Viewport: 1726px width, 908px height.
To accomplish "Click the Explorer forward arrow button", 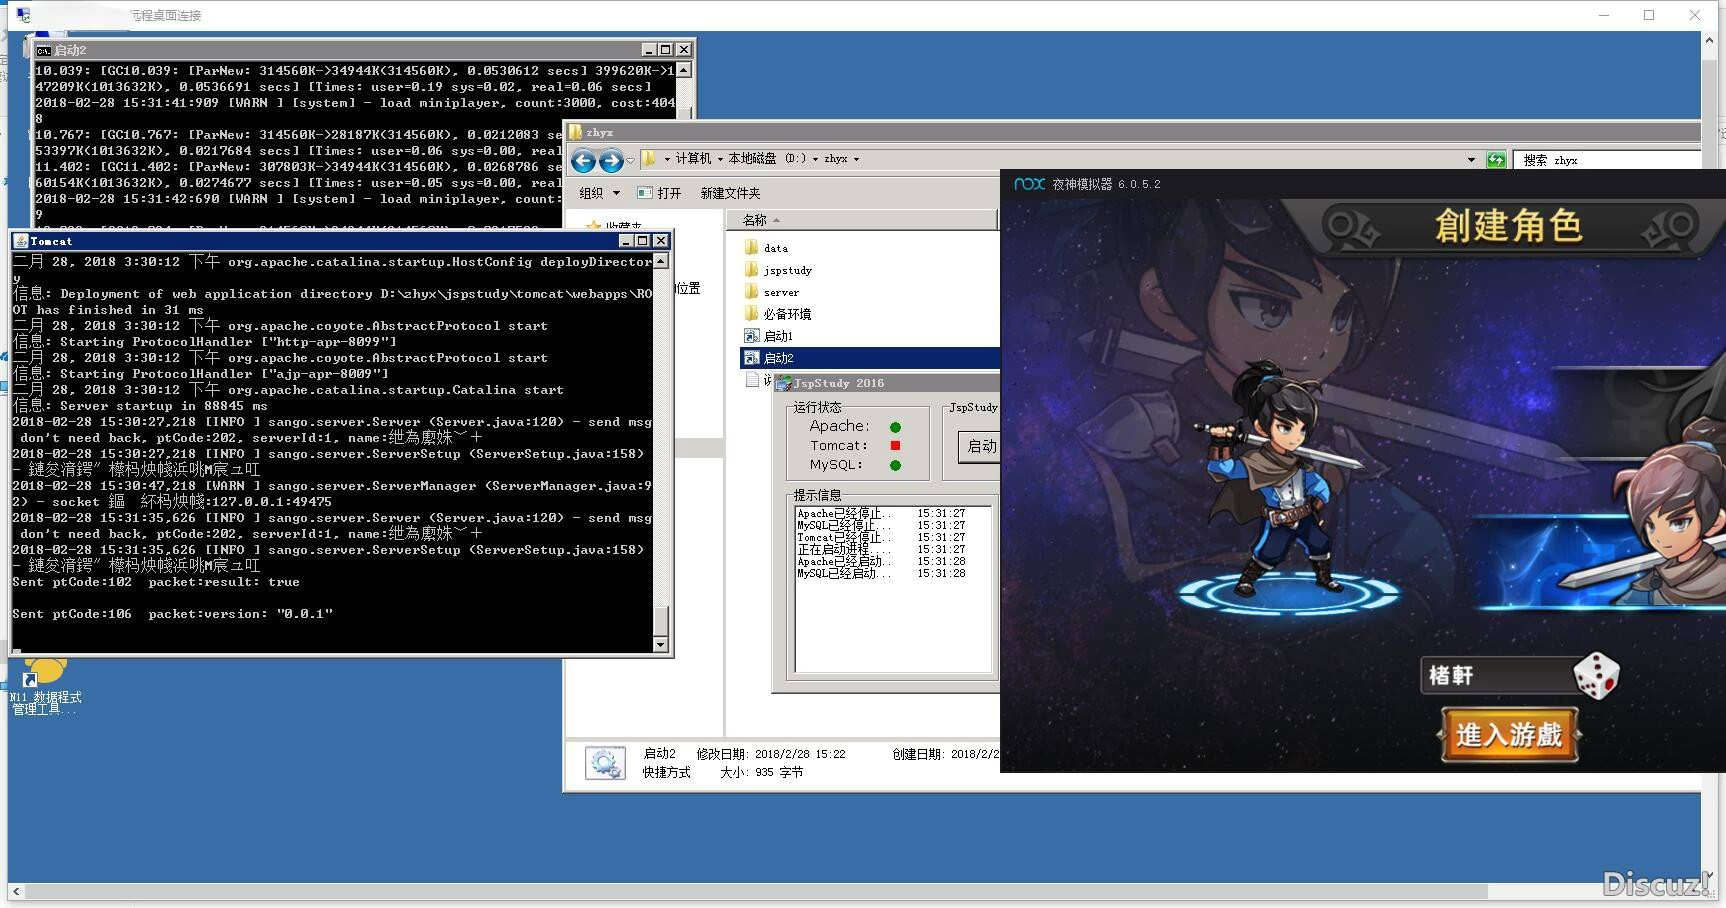I will tap(610, 160).
